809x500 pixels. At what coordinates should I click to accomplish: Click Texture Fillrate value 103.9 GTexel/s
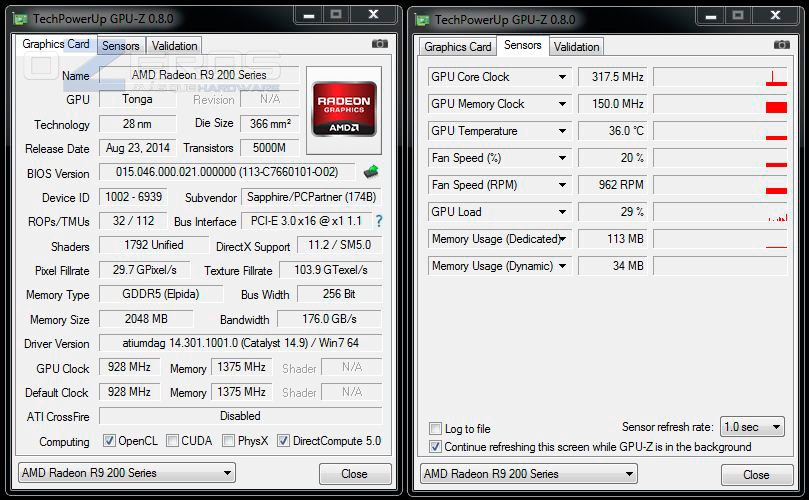(331, 270)
